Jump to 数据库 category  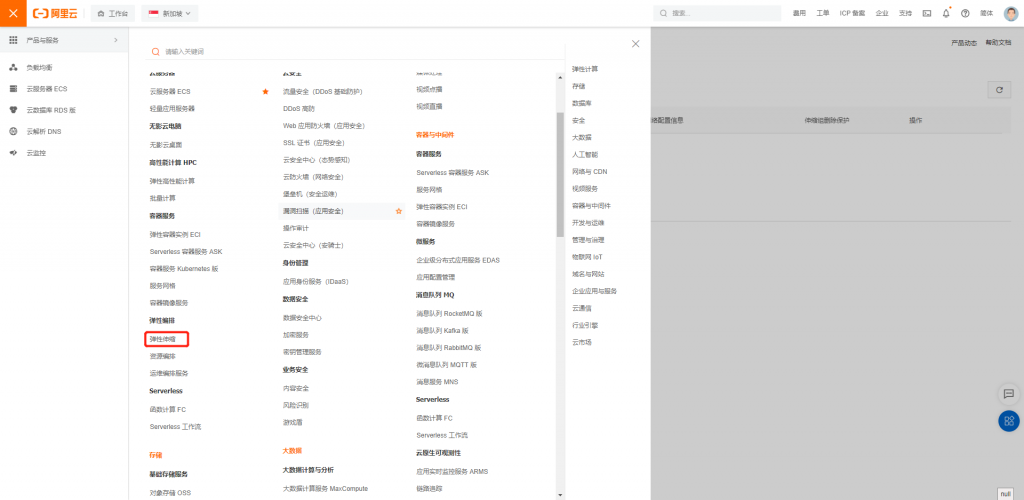click(x=582, y=103)
